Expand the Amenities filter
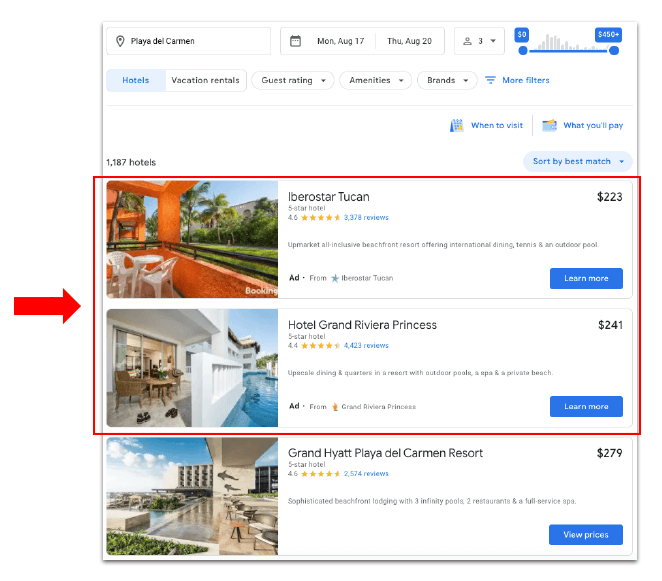The width and height of the screenshot is (662, 581). tap(375, 80)
